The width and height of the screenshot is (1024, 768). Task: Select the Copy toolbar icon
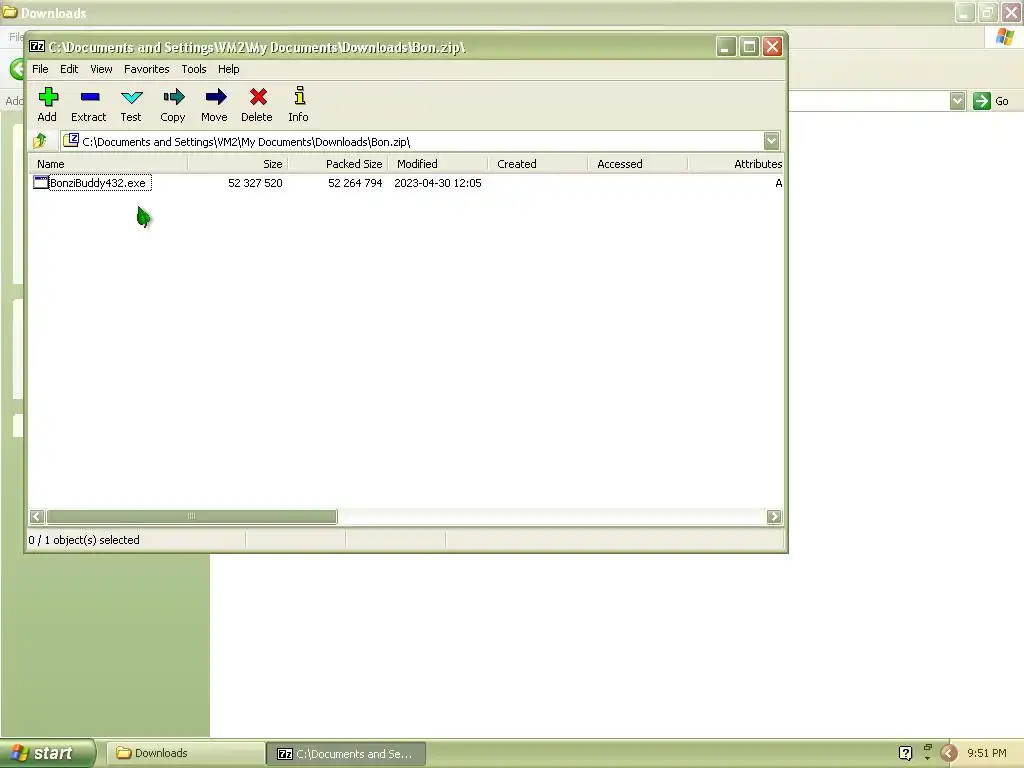[173, 97]
